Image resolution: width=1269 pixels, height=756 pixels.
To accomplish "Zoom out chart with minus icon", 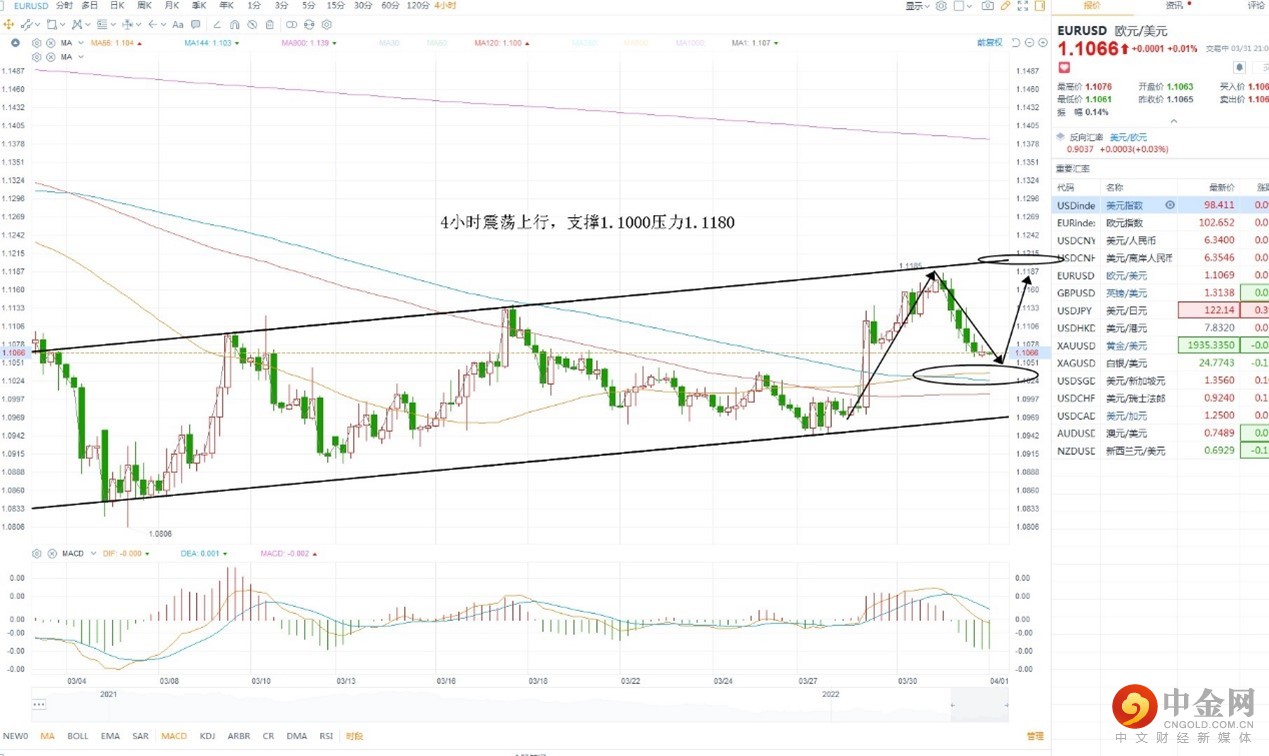I will click(1029, 43).
